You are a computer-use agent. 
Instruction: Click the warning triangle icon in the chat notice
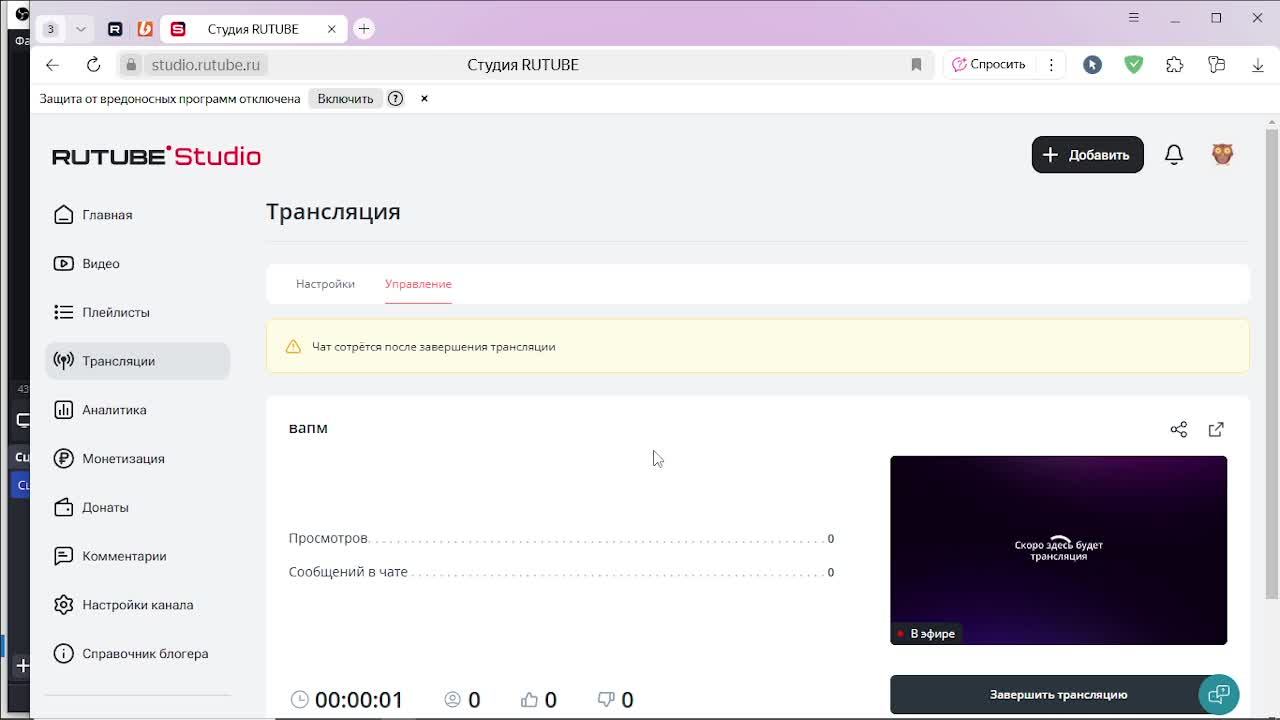(293, 346)
